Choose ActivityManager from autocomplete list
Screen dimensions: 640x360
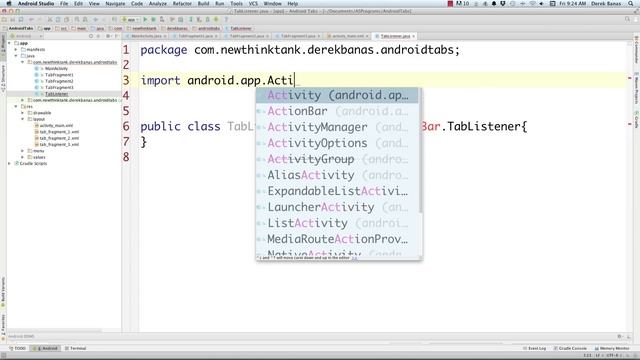[337, 127]
